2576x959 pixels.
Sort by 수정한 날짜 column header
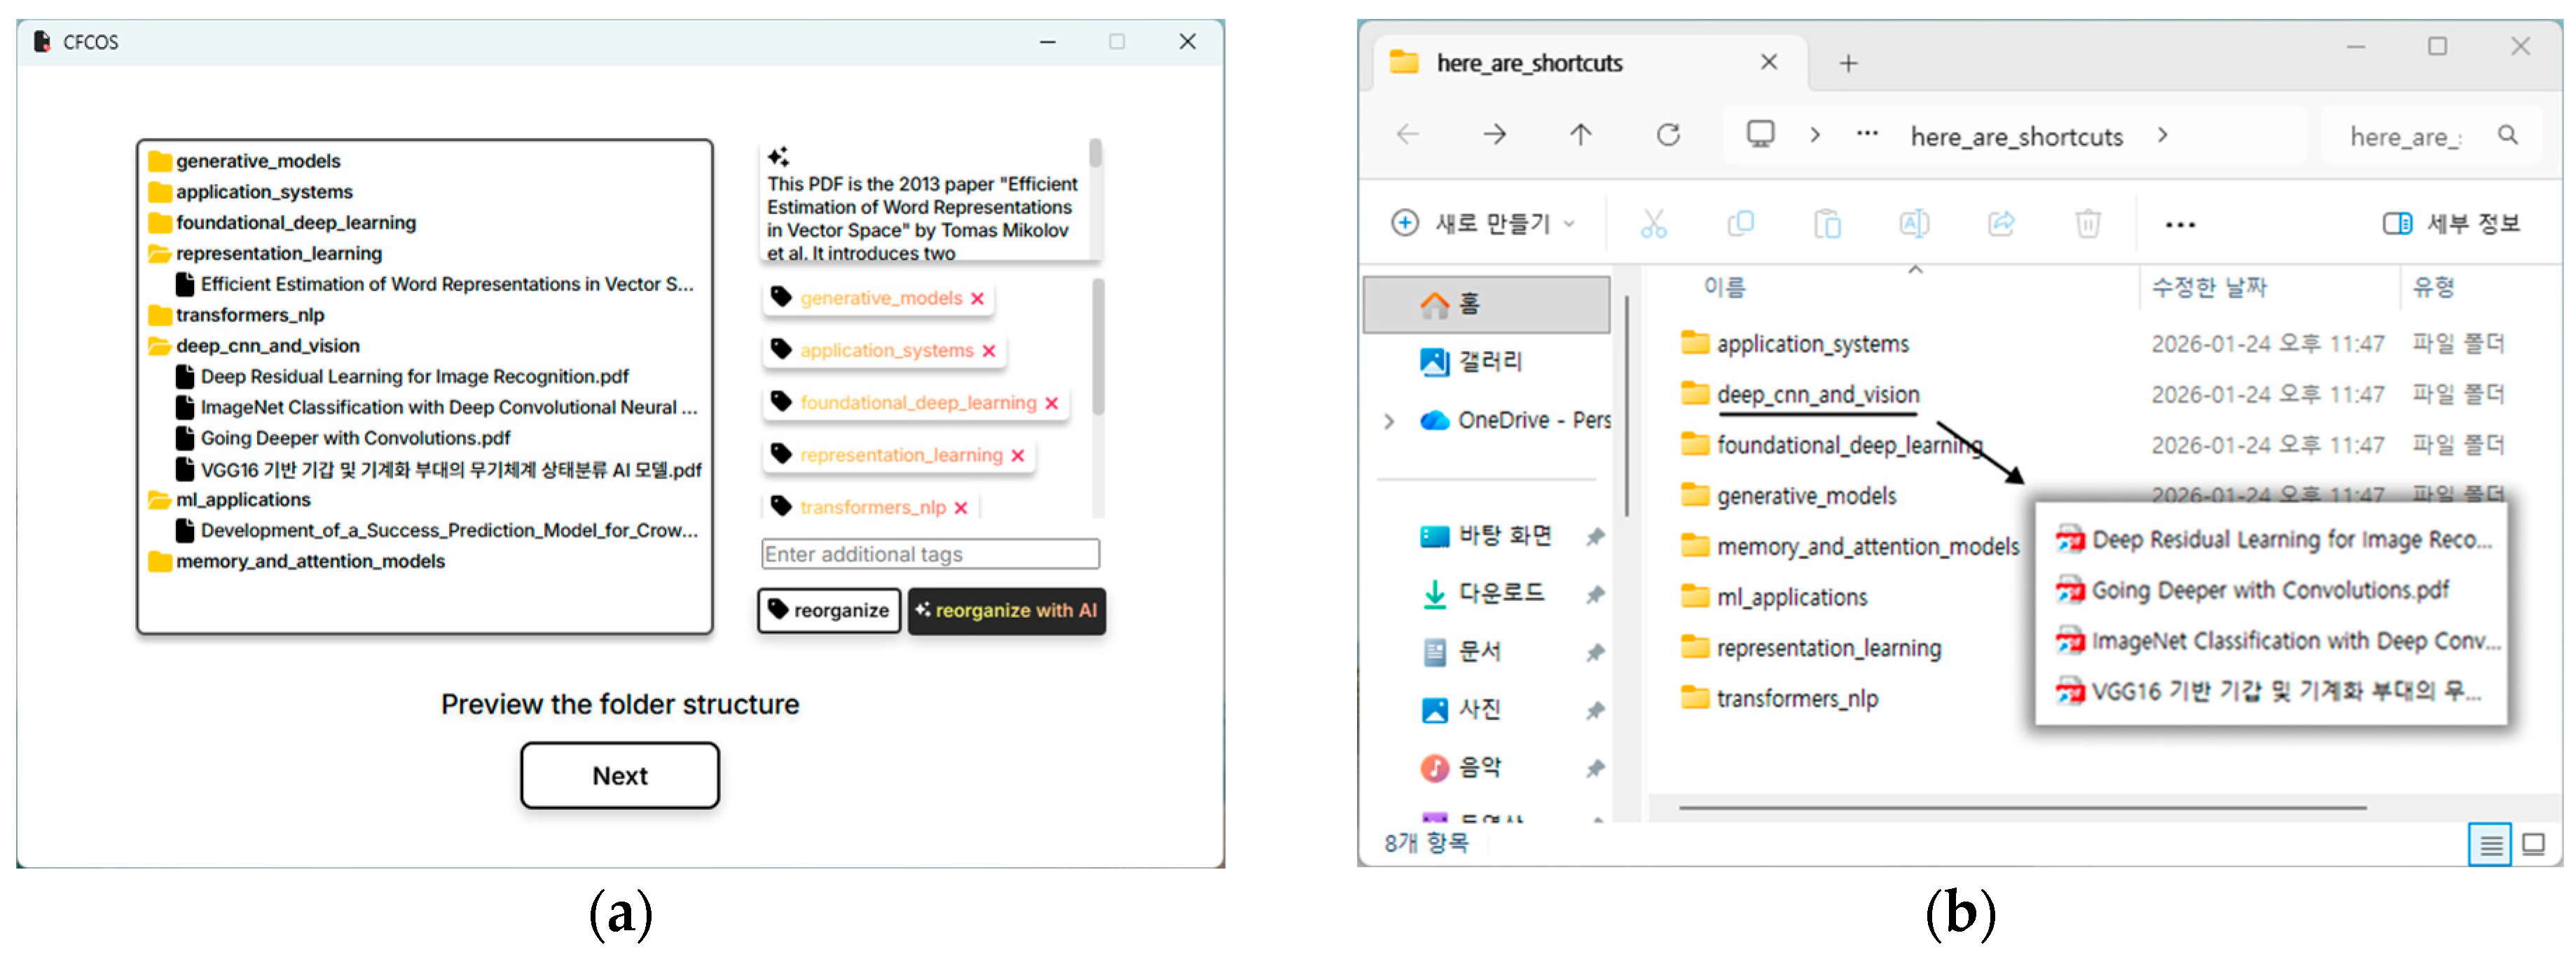point(2209,288)
